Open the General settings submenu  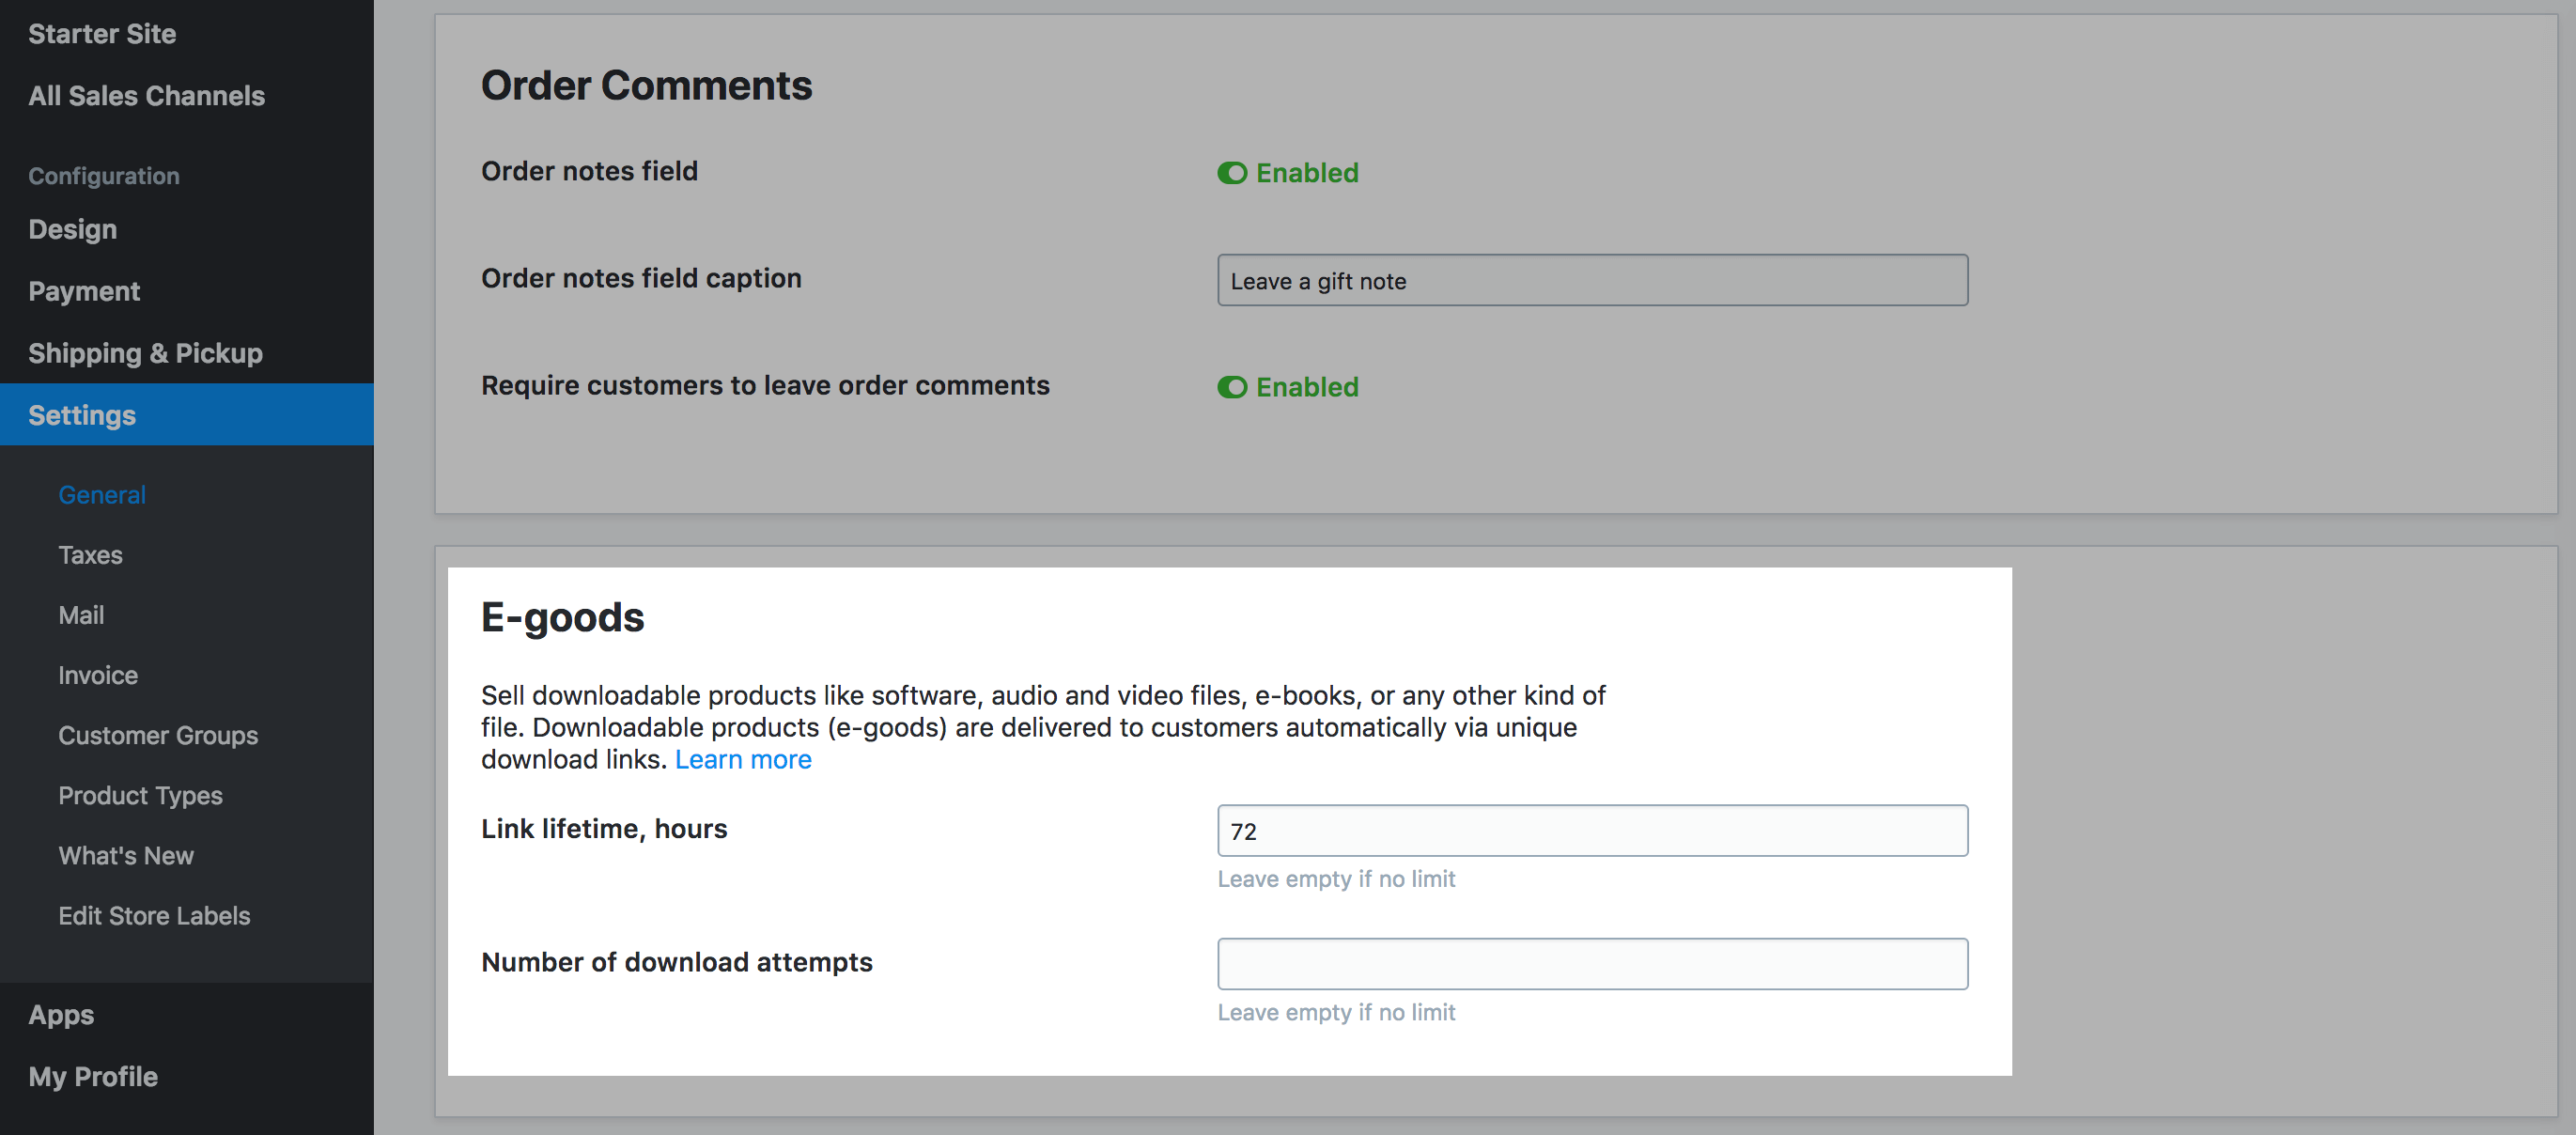click(102, 494)
